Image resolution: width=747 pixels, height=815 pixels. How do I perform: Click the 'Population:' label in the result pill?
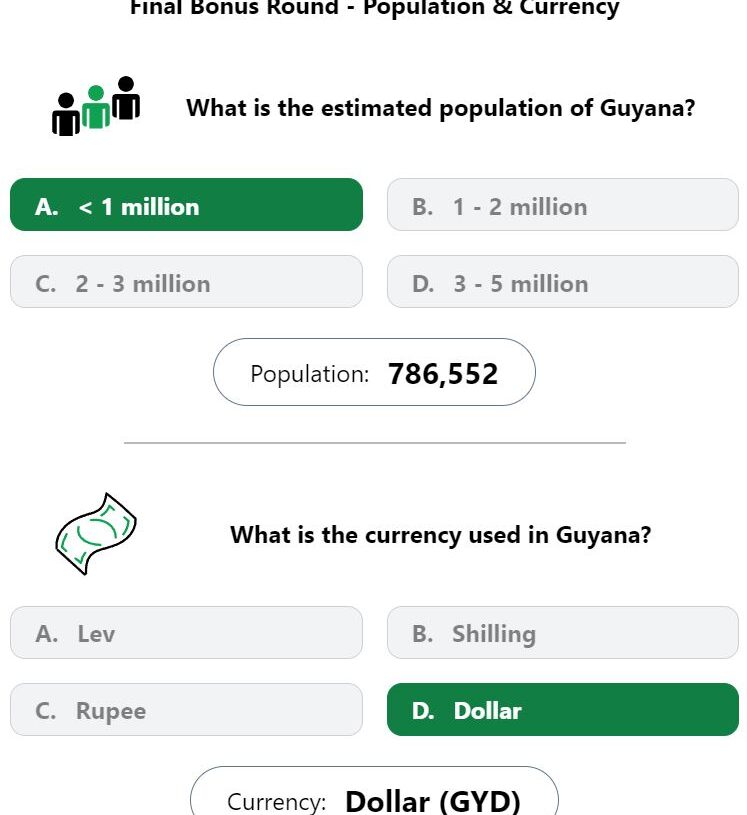309,374
